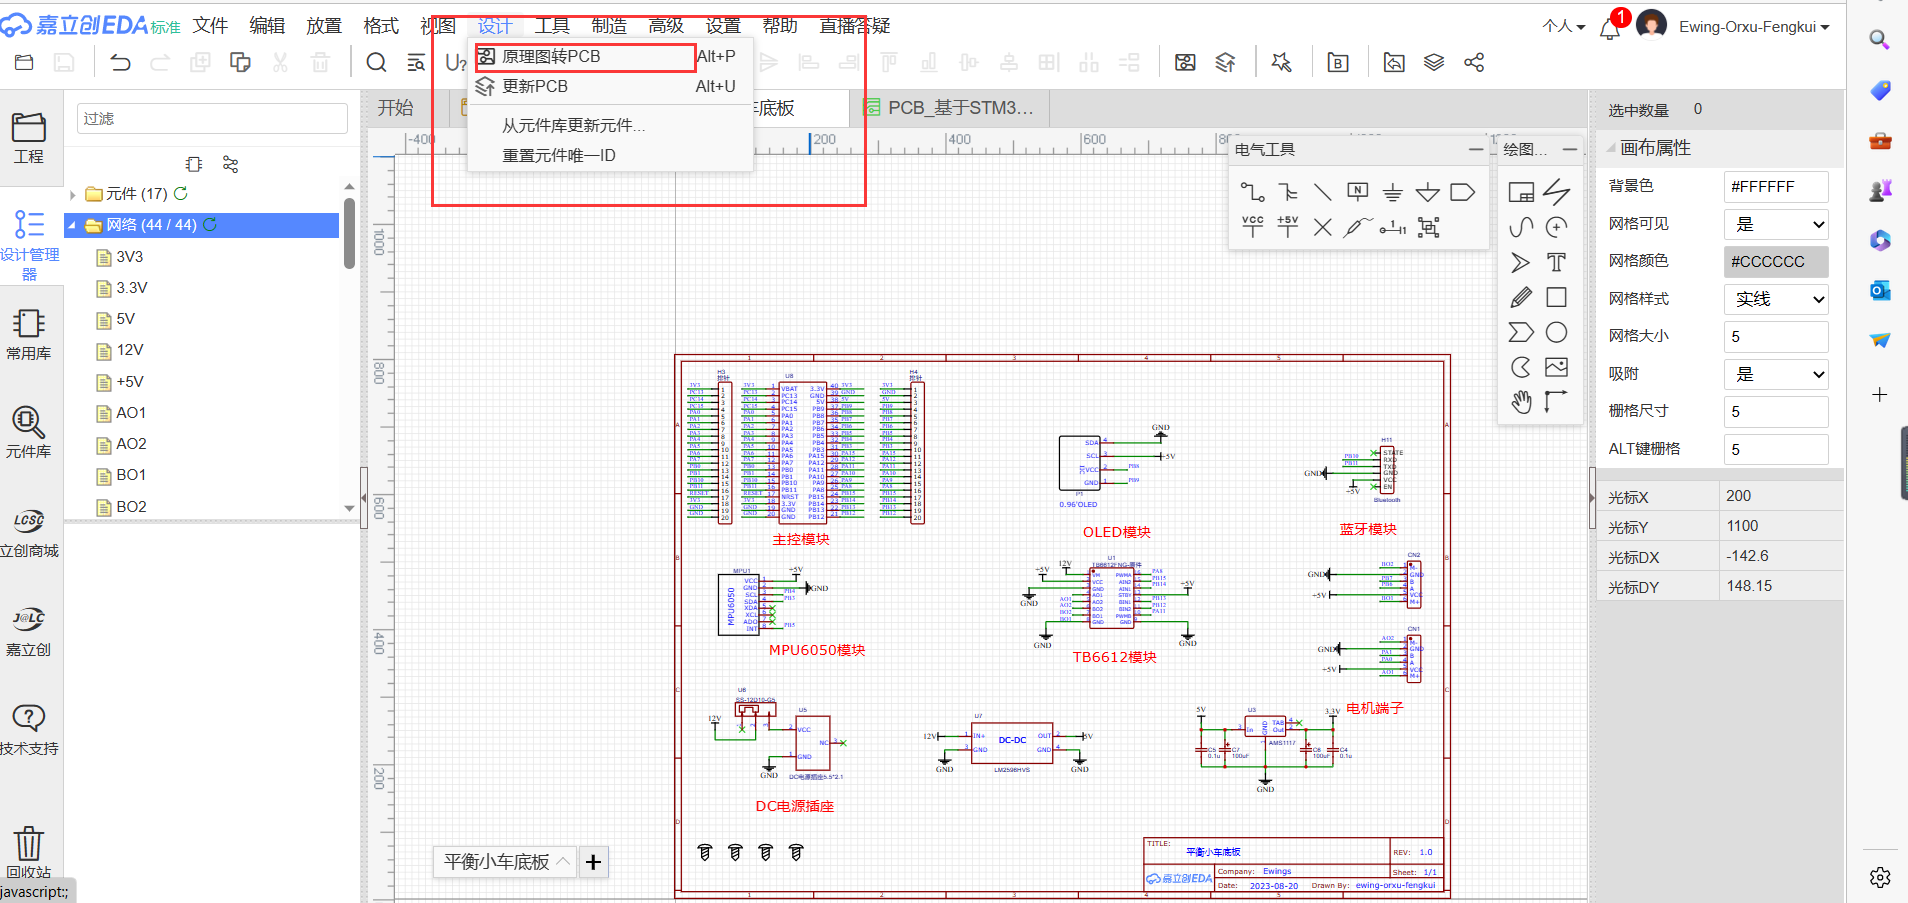Choose 从元件库更新元件 menu entry
Screen dimensions: 1908x903
point(610,125)
